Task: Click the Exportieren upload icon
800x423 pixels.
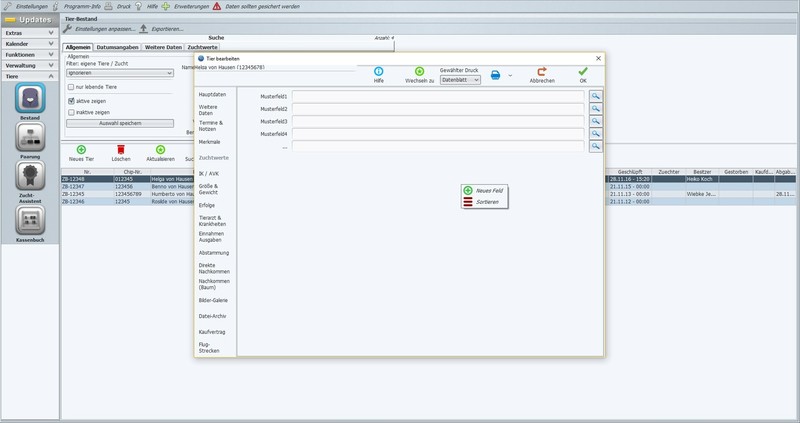Action: click(x=143, y=29)
